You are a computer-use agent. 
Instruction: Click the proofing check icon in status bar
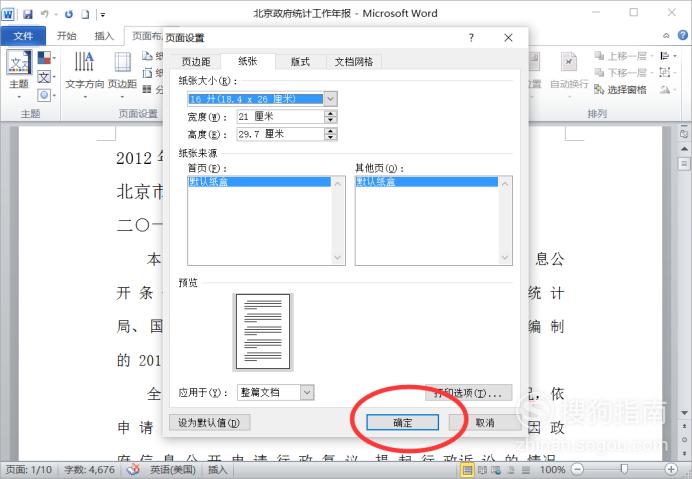(x=133, y=470)
